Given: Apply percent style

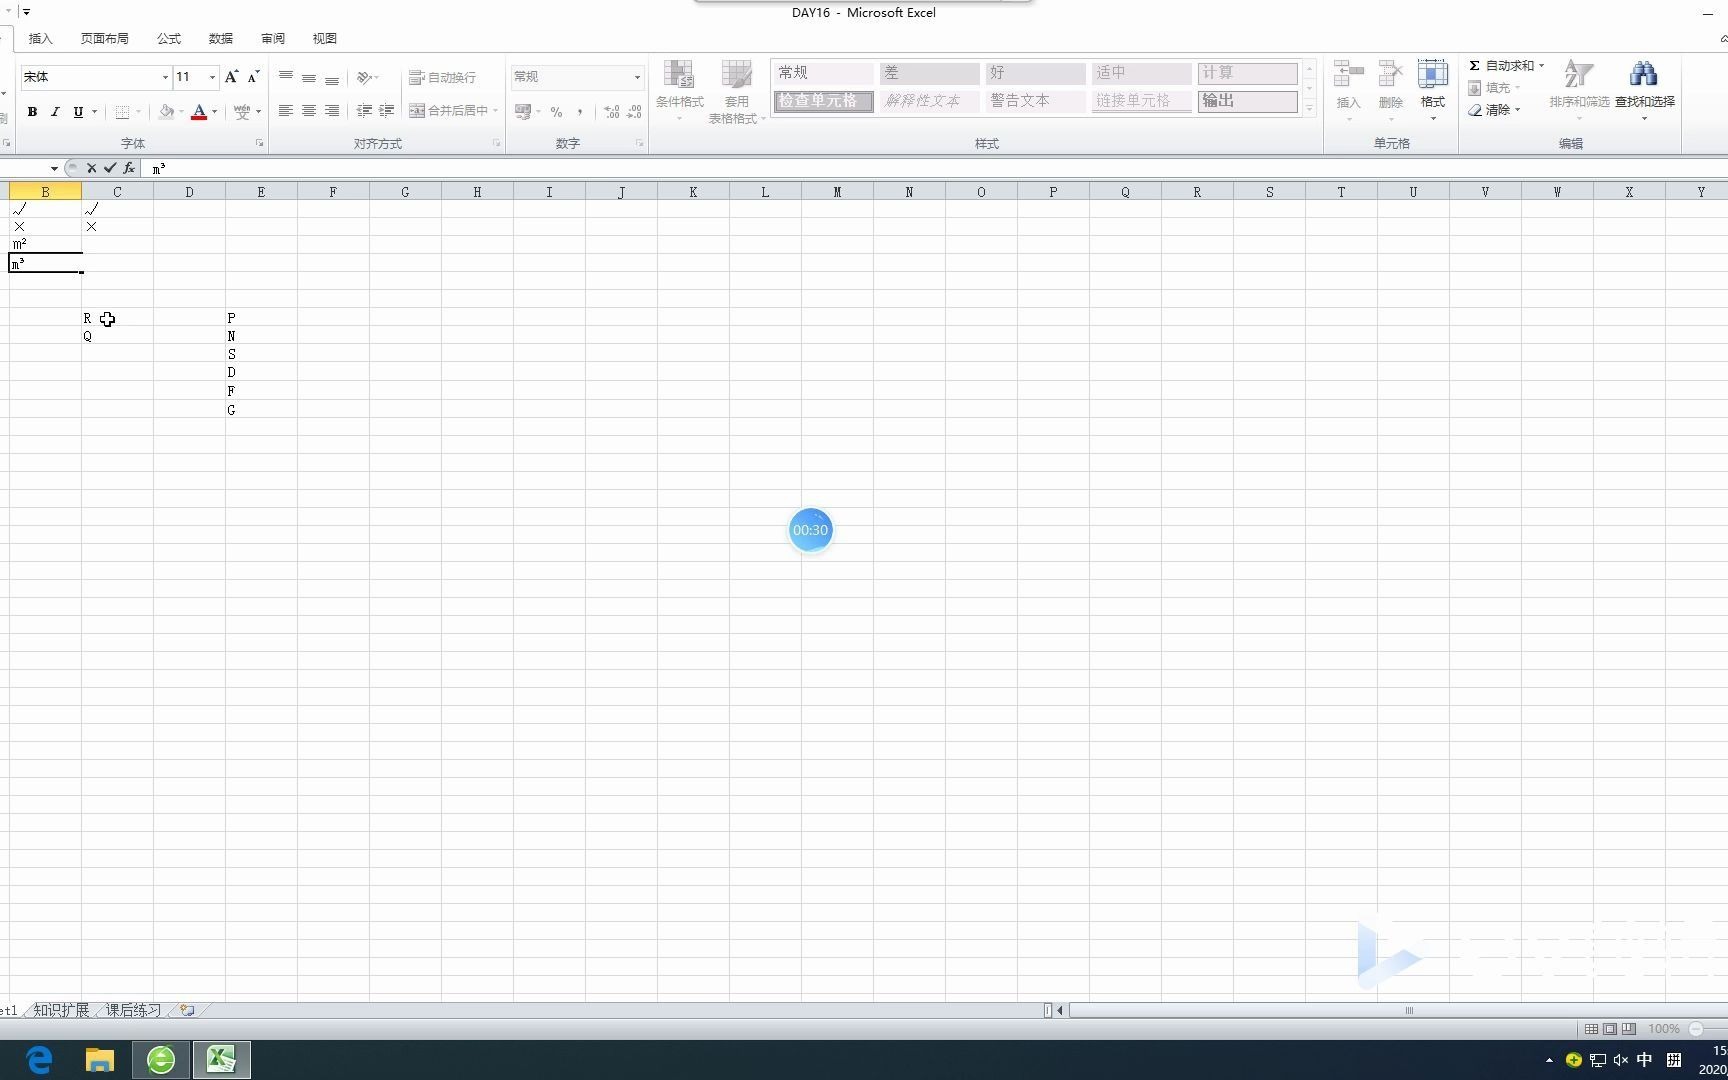Looking at the screenshot, I should pos(556,112).
